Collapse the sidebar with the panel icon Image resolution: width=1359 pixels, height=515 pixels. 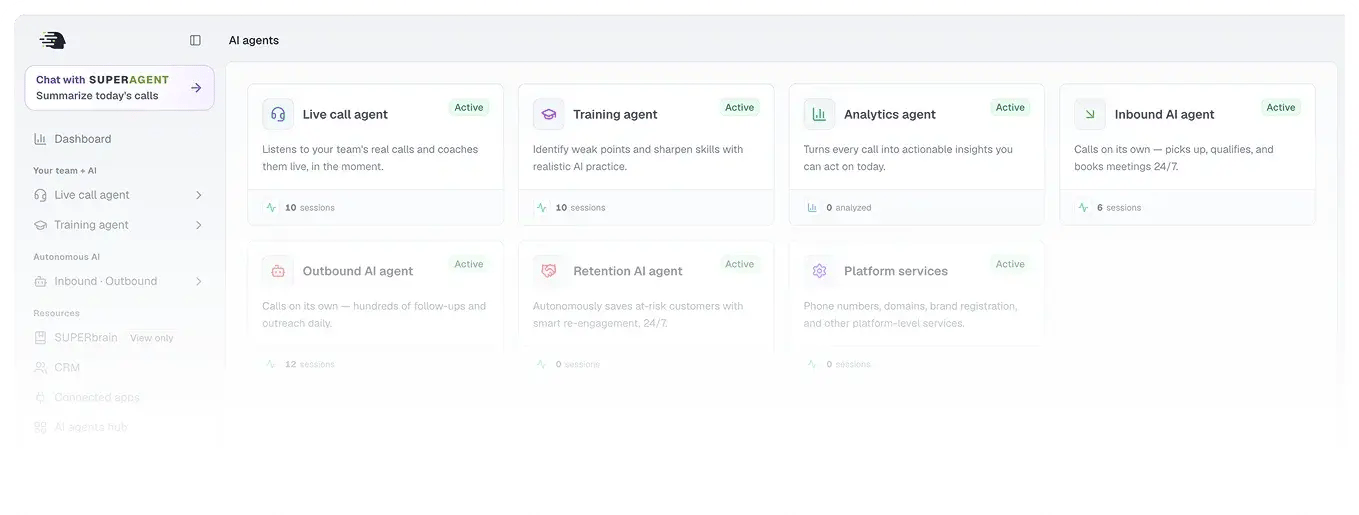pyautogui.click(x=195, y=40)
